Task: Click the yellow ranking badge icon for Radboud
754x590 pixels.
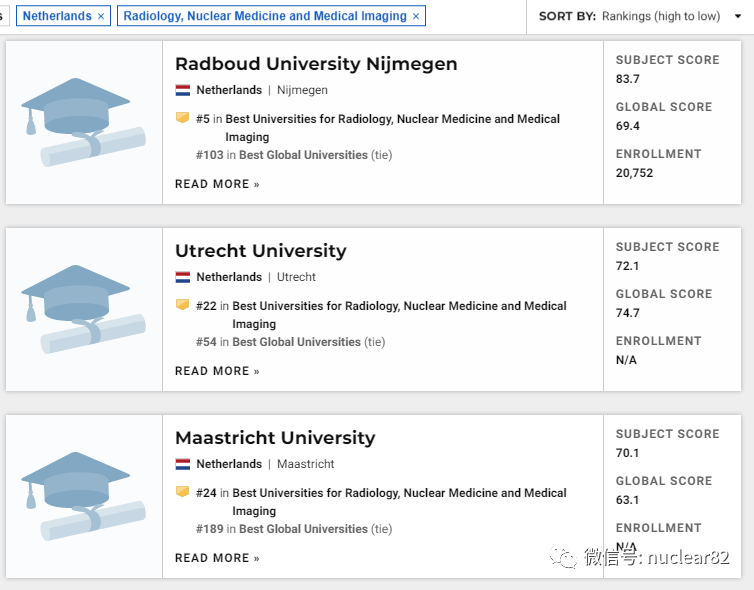Action: [182, 118]
